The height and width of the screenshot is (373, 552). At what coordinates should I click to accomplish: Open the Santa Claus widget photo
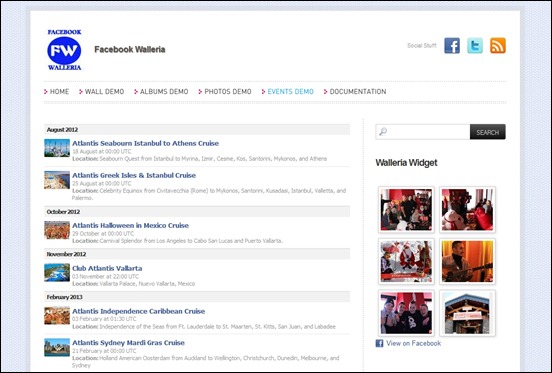(406, 261)
